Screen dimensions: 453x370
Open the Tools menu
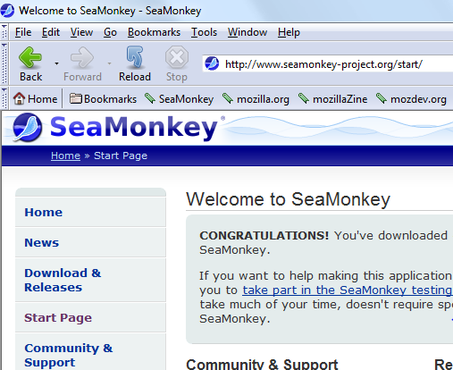coord(204,32)
